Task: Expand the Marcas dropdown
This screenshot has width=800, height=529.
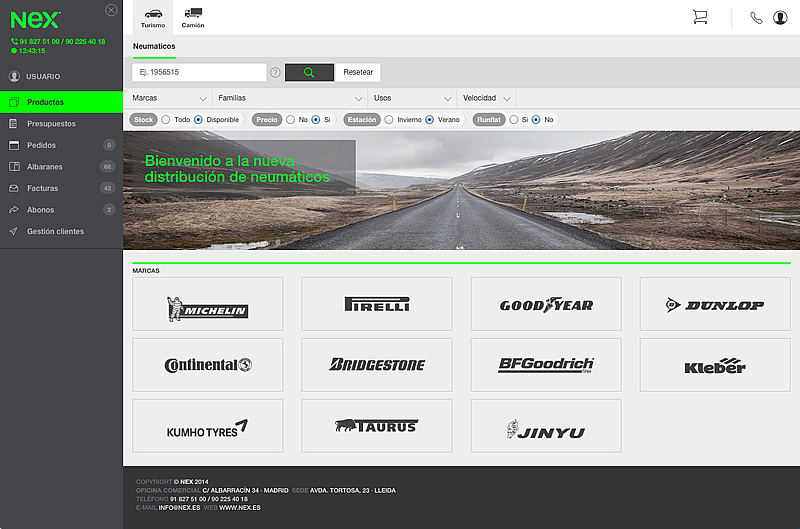Action: [169, 98]
